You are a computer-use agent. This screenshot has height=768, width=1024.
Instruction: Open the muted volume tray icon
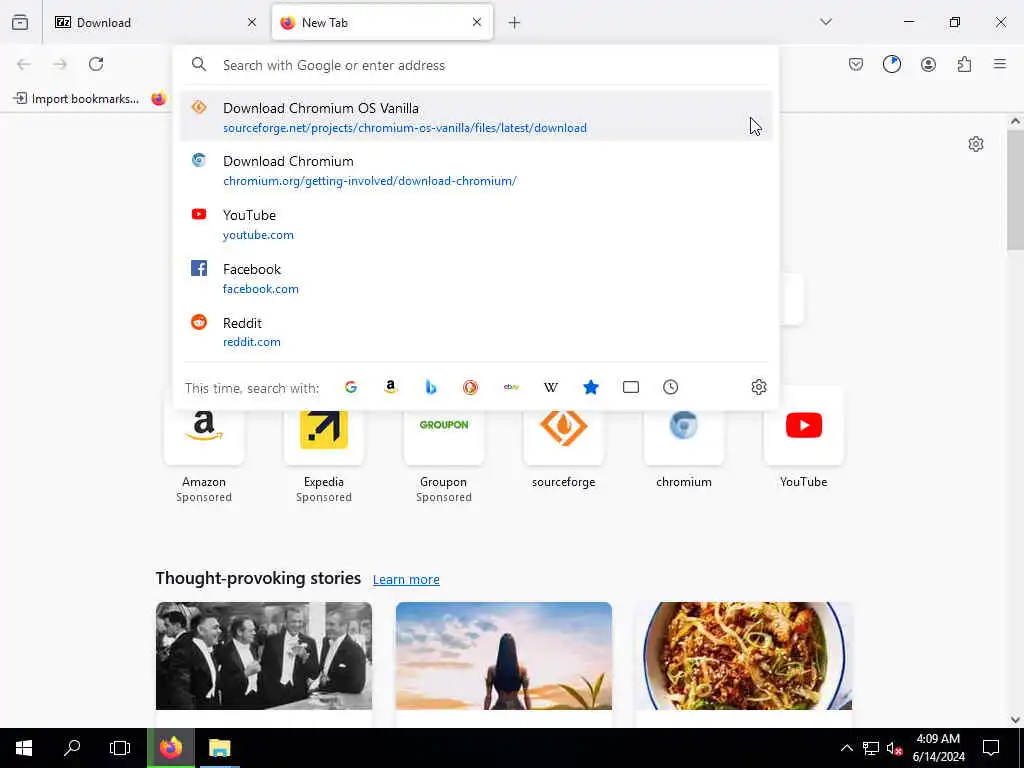(x=894, y=748)
